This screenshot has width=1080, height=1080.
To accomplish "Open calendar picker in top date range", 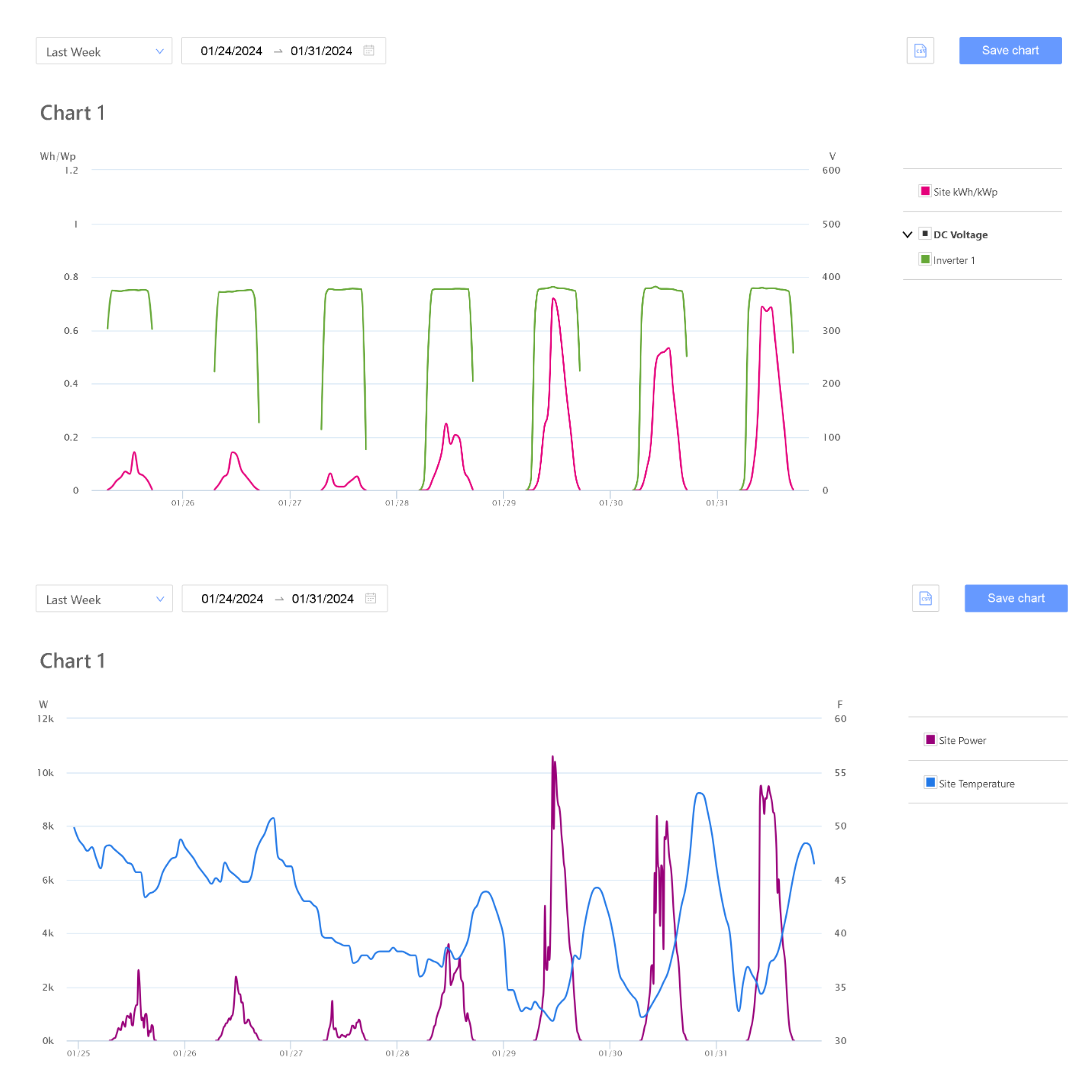I will click(x=369, y=51).
